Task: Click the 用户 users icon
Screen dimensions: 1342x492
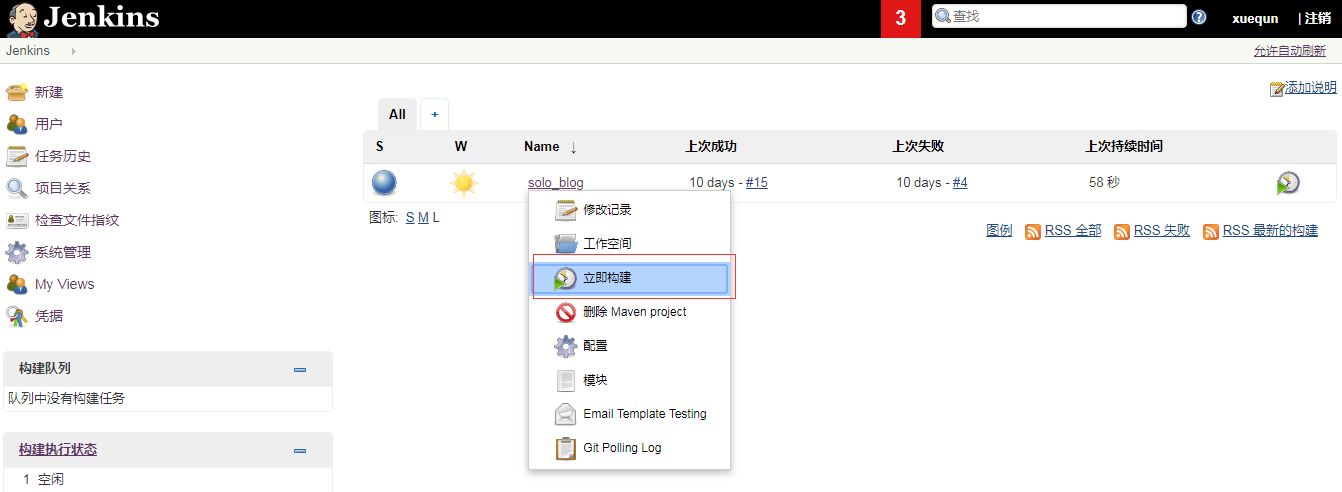Action: [17, 124]
